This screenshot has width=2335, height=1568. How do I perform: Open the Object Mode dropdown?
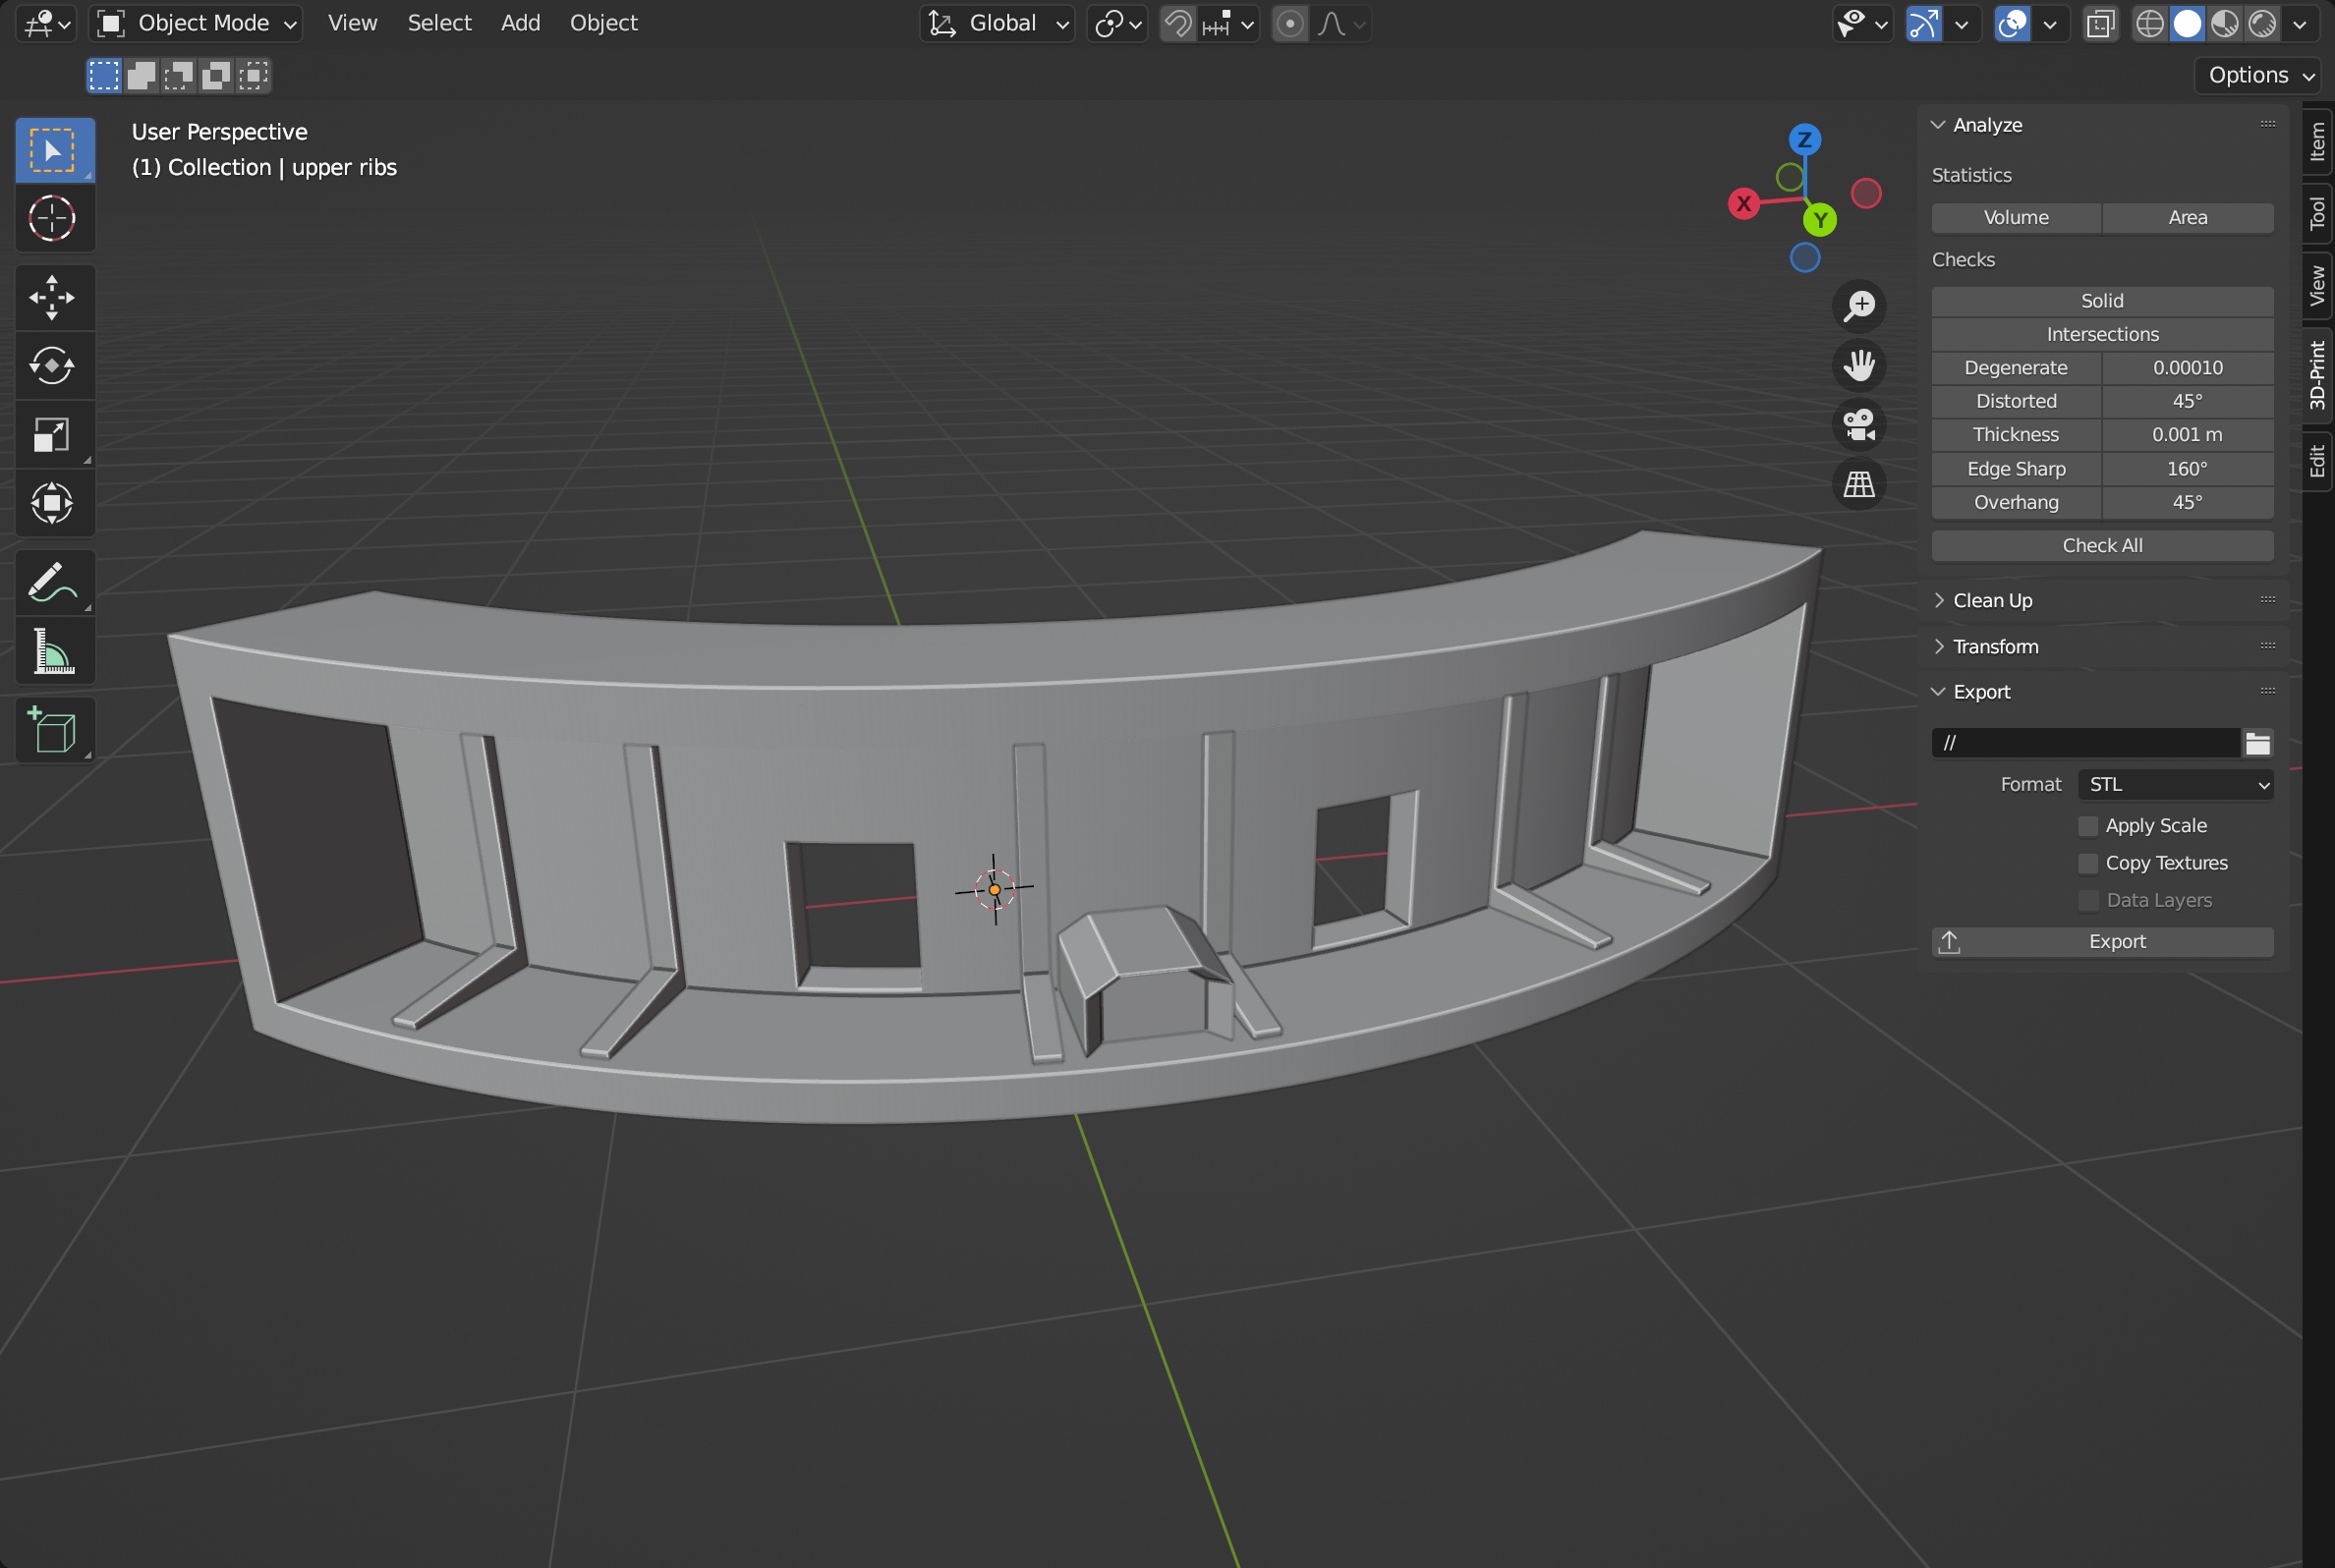point(196,23)
